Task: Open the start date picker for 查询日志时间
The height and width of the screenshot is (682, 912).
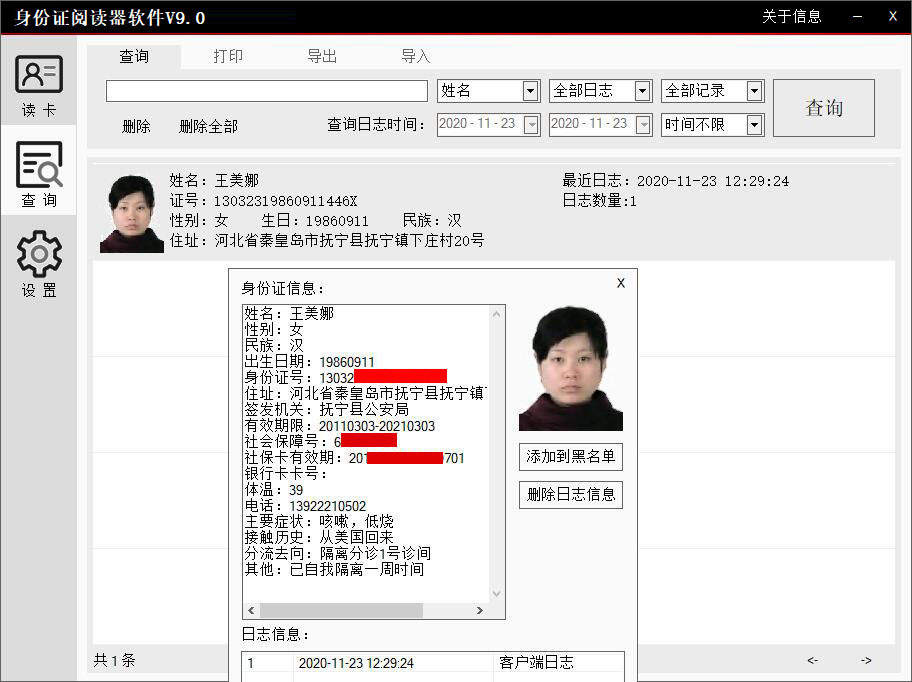Action: (532, 124)
